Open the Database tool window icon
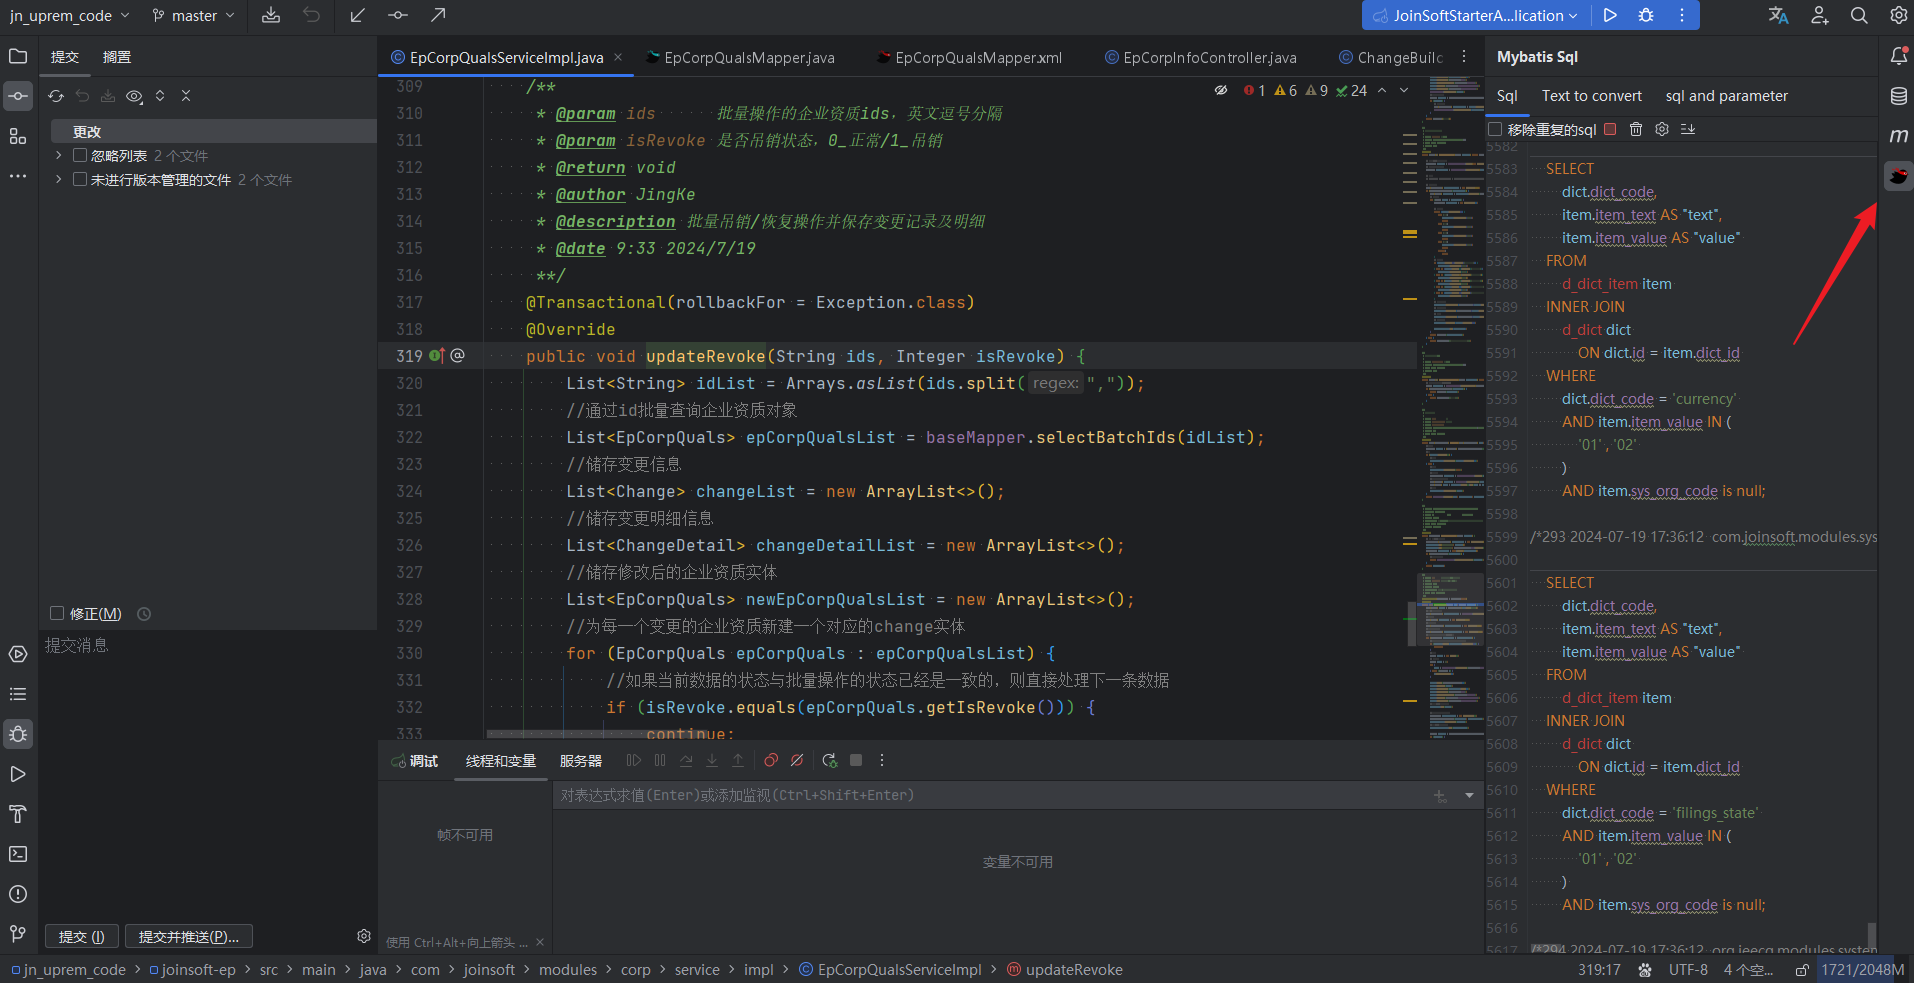Image resolution: width=1914 pixels, height=983 pixels. [x=1898, y=96]
